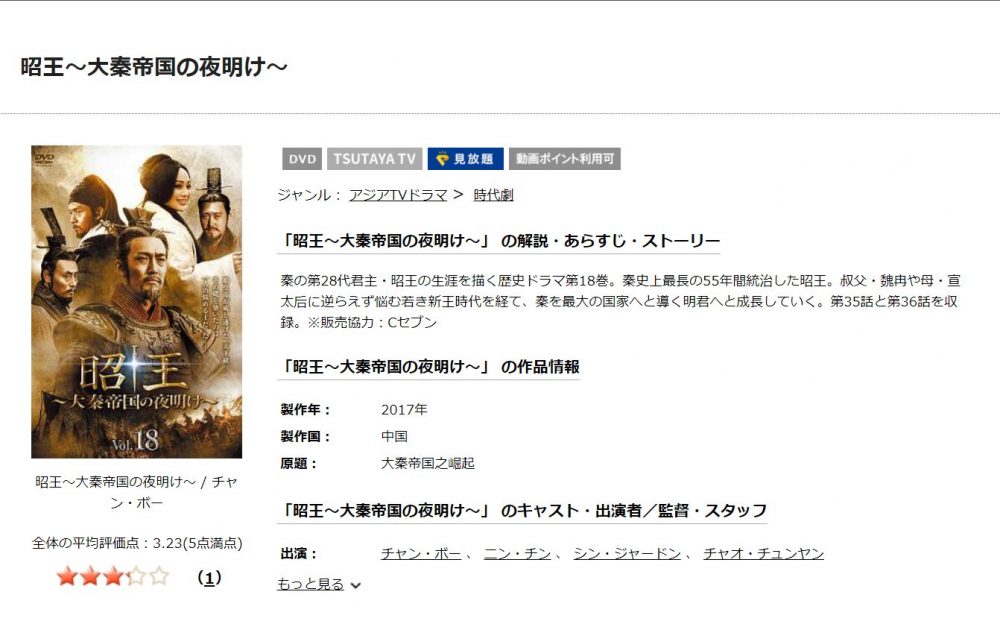Open actor ニン・チン link
This screenshot has height=624, width=1000.
[x=517, y=553]
